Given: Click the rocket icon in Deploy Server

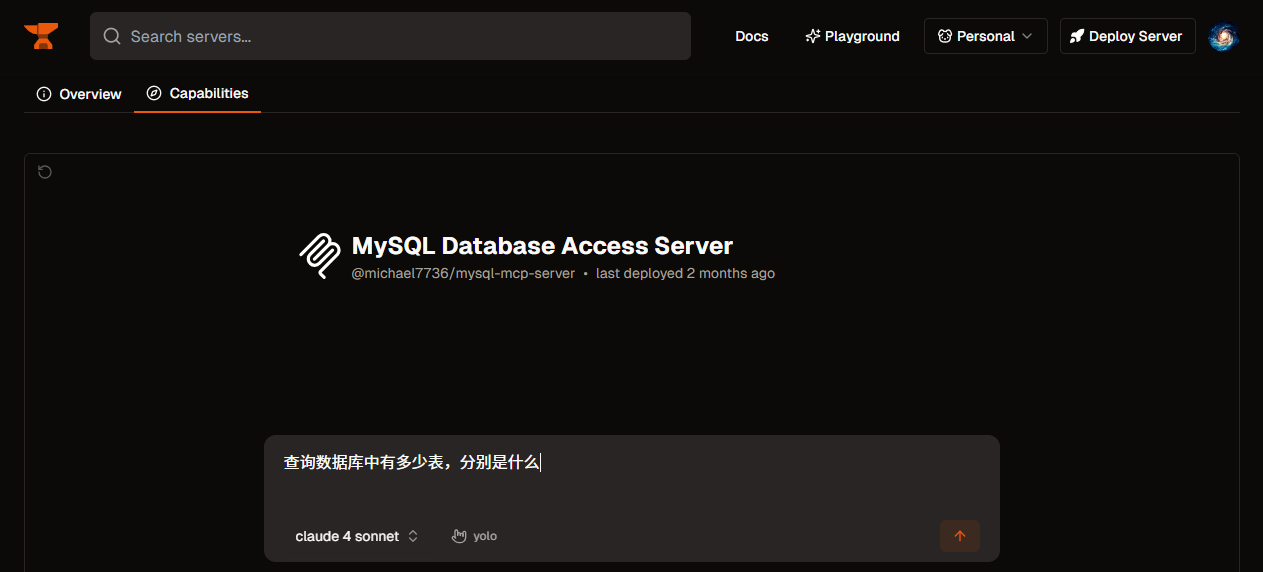Looking at the screenshot, I should (x=1077, y=36).
